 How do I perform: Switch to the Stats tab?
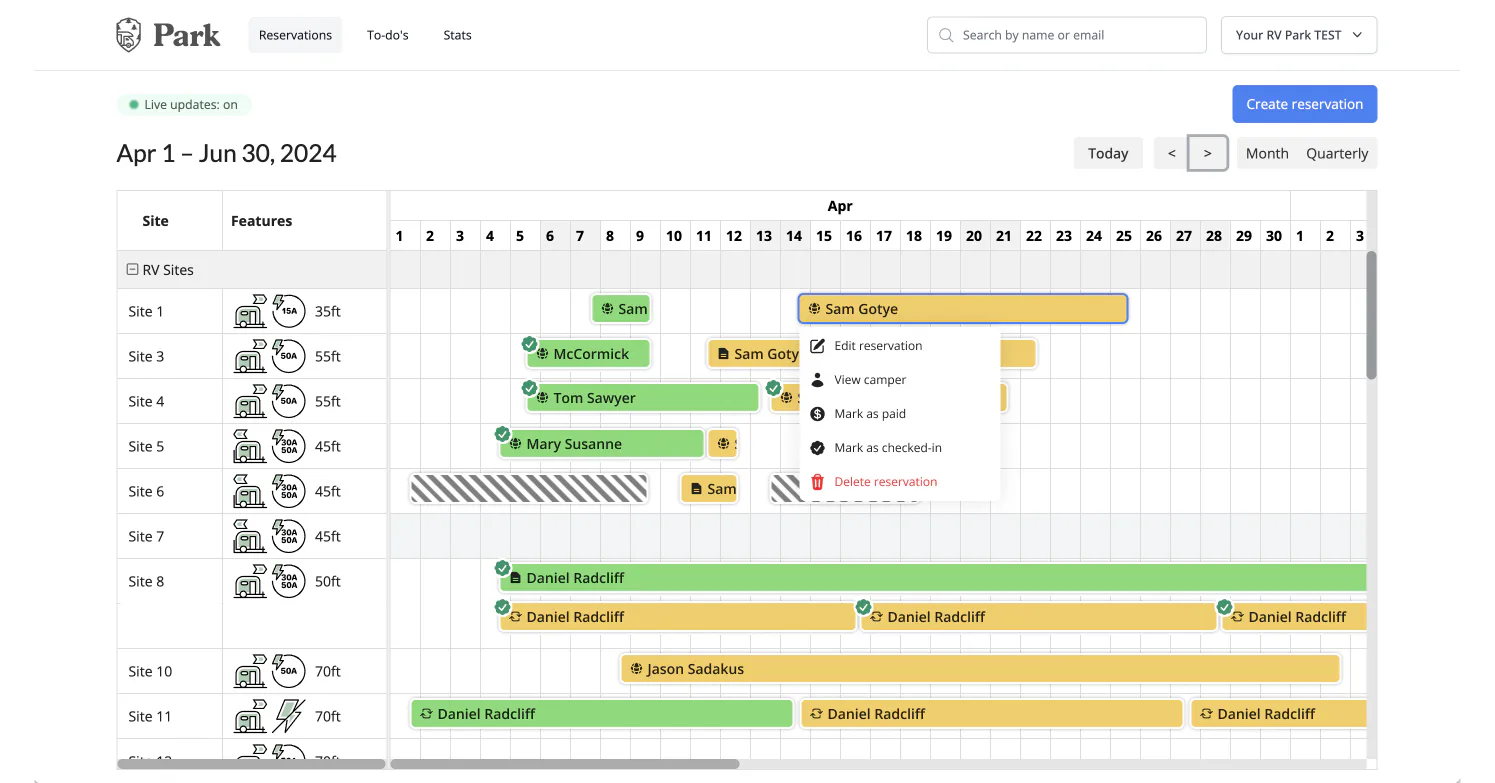click(x=457, y=34)
